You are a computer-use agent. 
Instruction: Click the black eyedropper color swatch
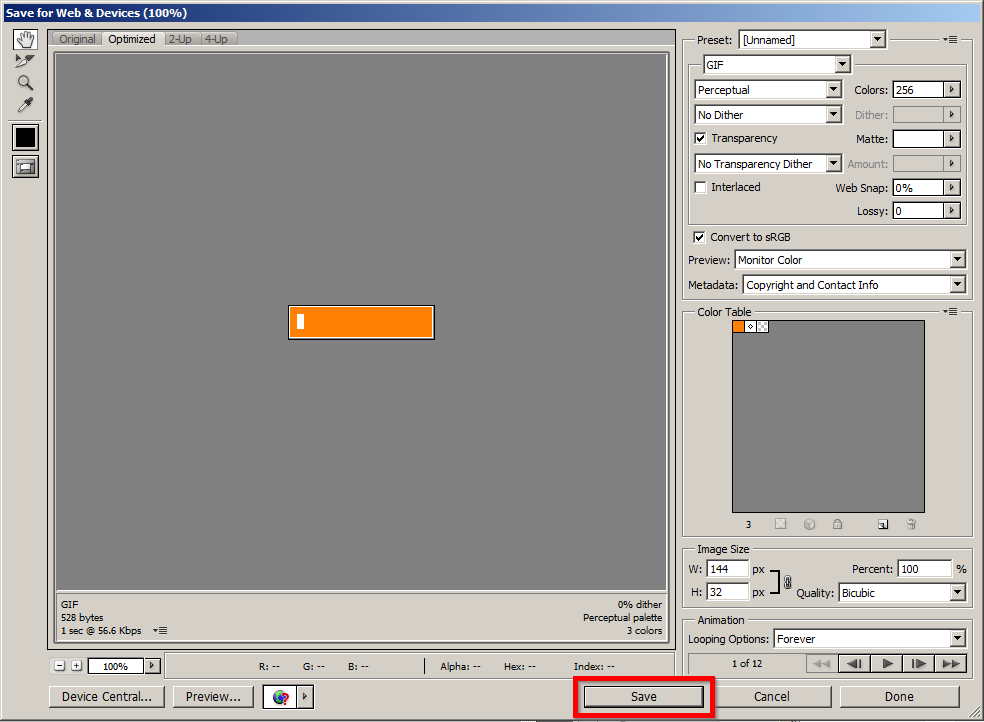tap(26, 137)
